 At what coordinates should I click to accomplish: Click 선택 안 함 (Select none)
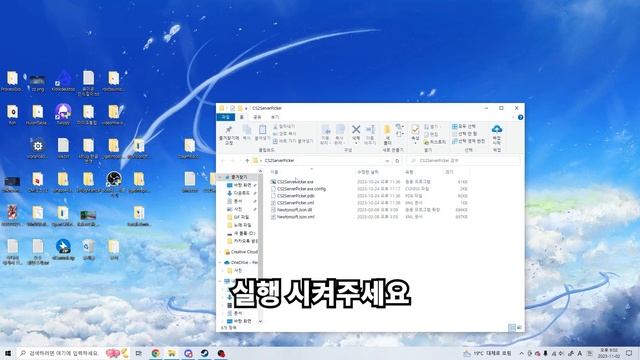pyautogui.click(x=464, y=134)
